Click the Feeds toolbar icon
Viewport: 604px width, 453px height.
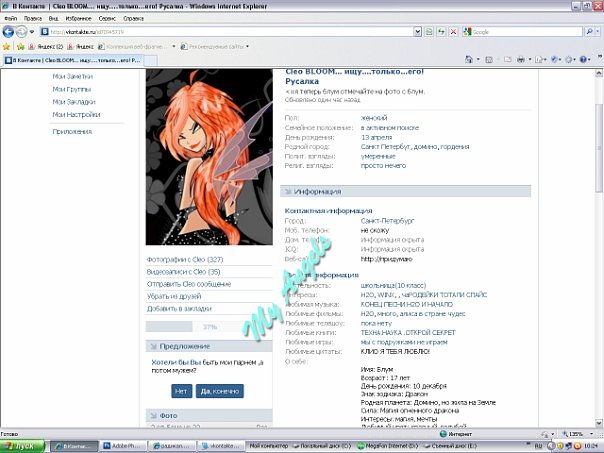tap(489, 60)
